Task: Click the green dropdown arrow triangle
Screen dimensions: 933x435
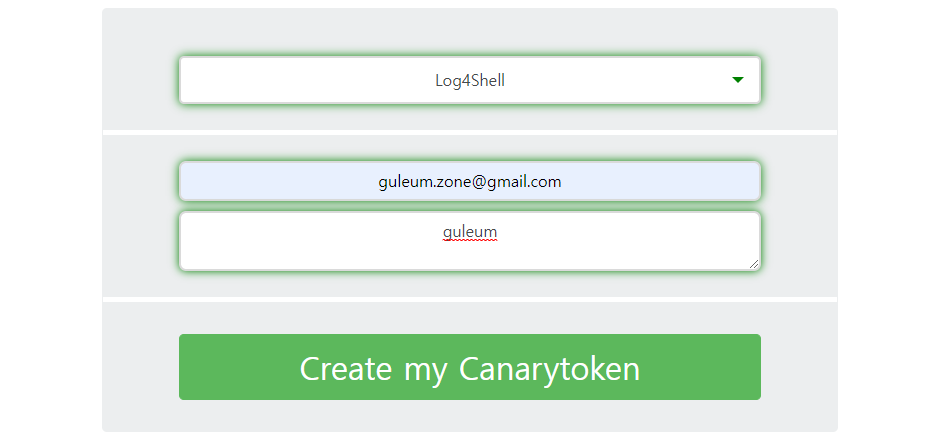Action: point(738,80)
